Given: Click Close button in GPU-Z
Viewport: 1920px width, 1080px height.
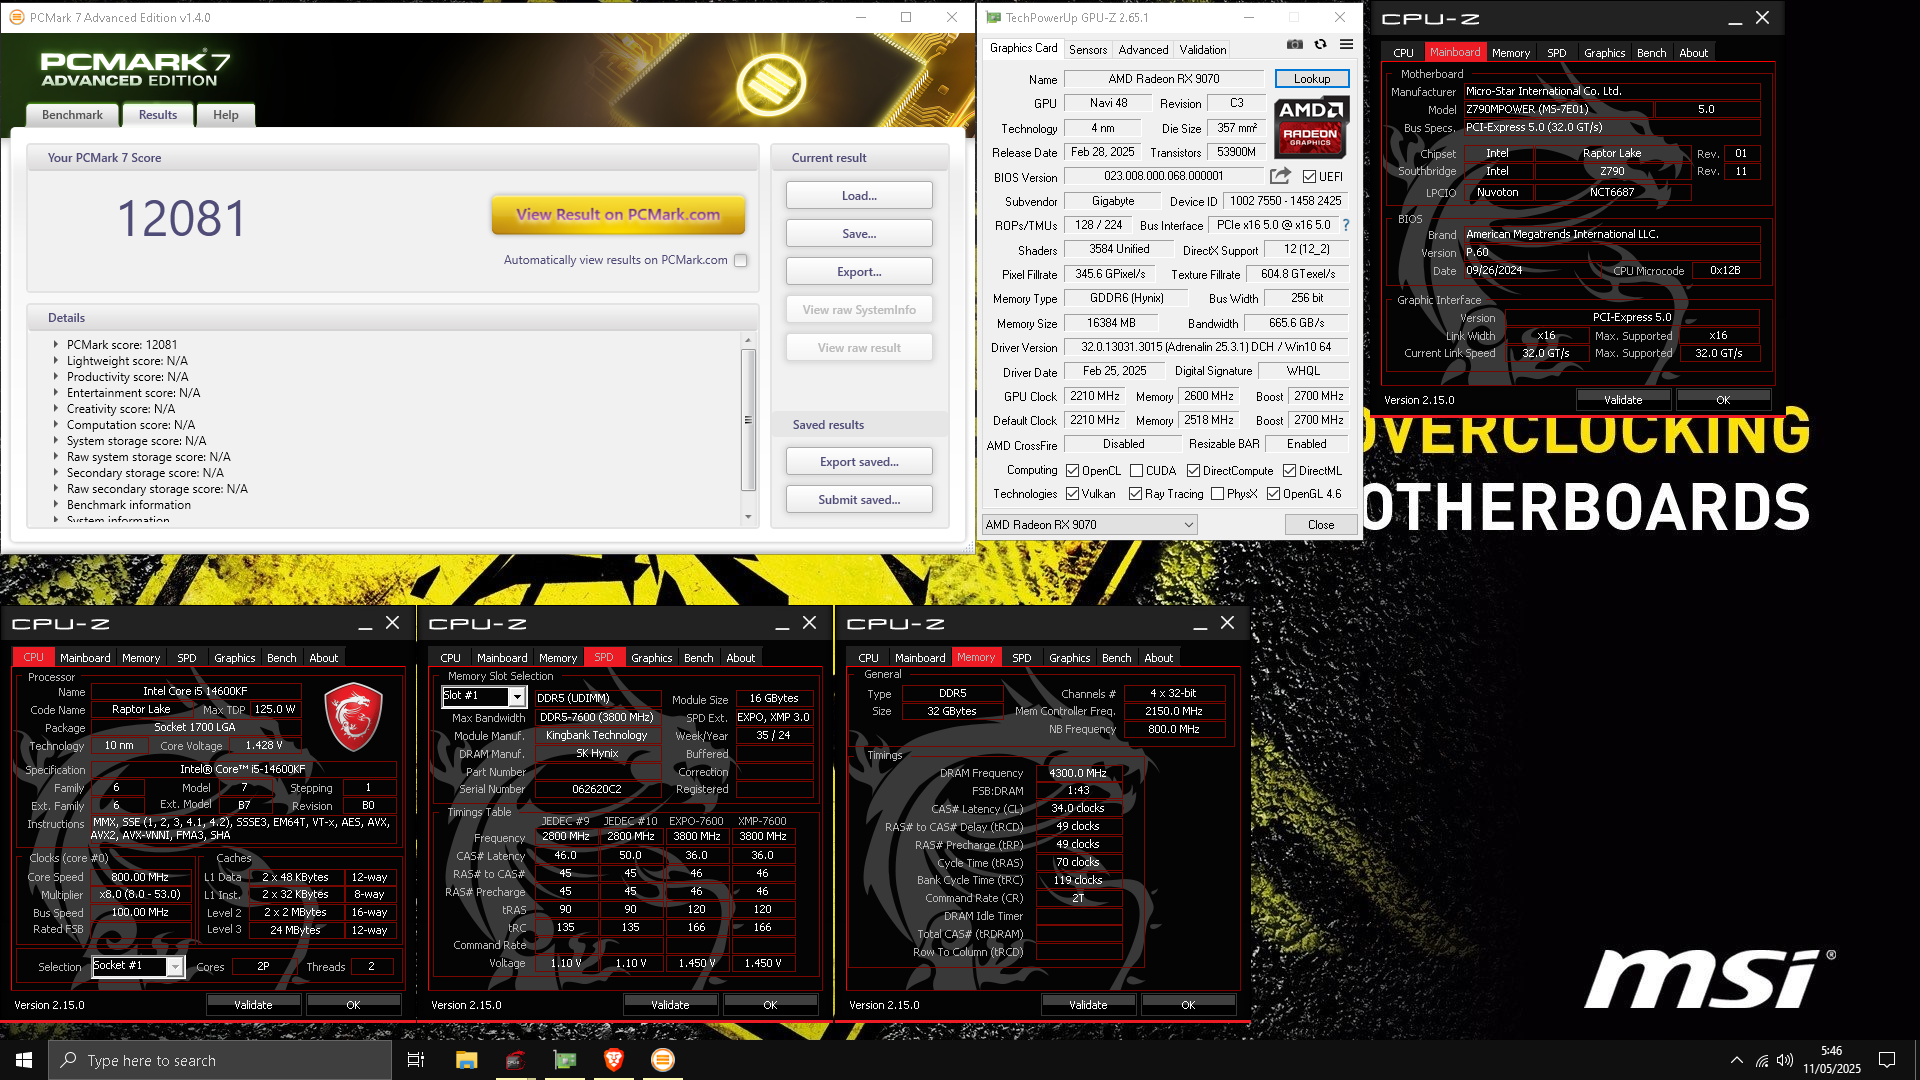Looking at the screenshot, I should pos(1321,524).
